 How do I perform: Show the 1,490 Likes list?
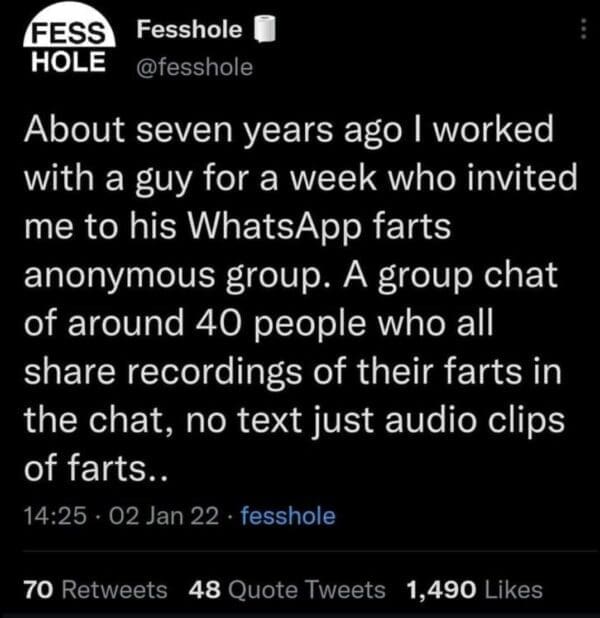[x=475, y=589]
